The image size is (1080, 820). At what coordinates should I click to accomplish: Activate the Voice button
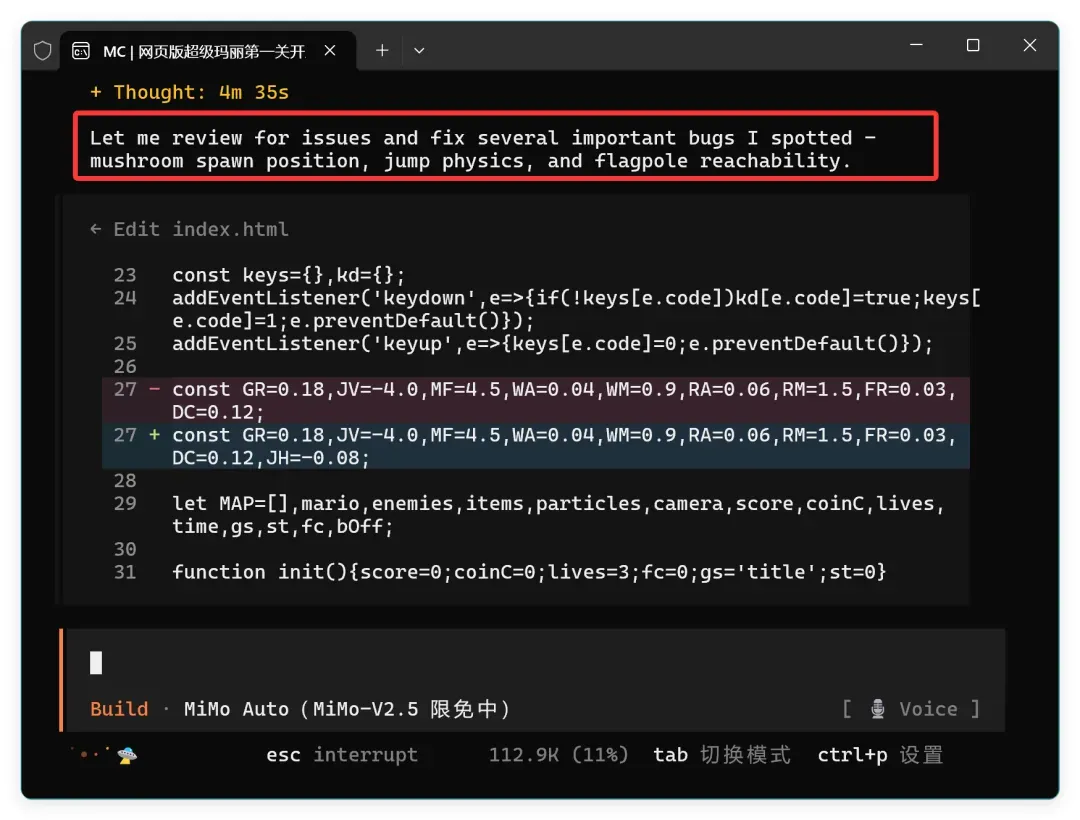point(911,709)
